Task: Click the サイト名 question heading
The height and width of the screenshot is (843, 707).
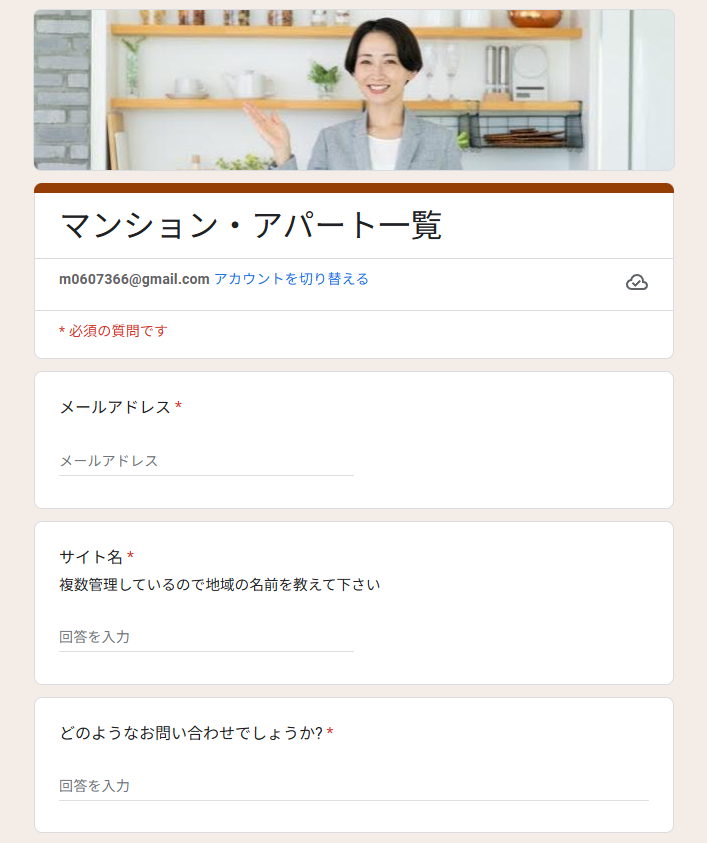Action: [91, 556]
